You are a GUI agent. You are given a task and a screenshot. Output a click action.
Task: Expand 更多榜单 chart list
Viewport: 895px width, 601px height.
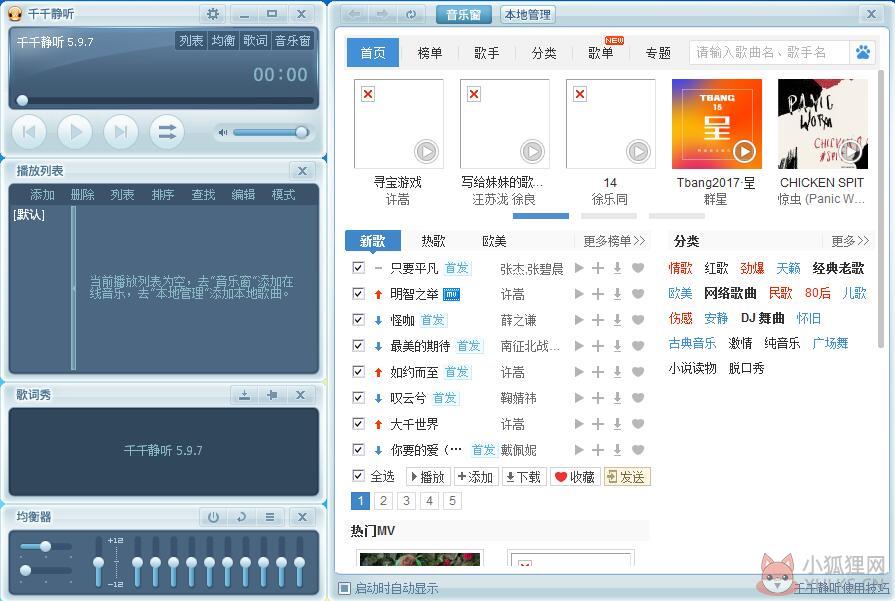coord(614,241)
